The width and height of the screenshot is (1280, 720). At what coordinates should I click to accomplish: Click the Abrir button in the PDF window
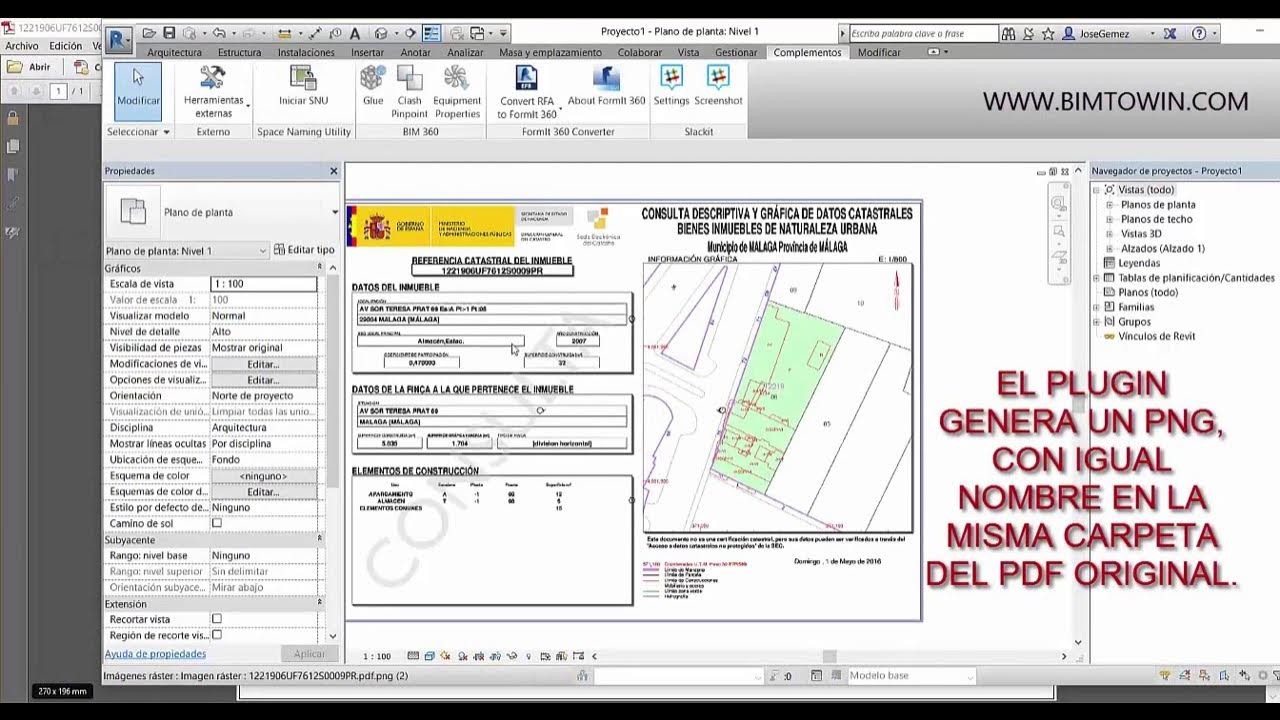point(30,67)
